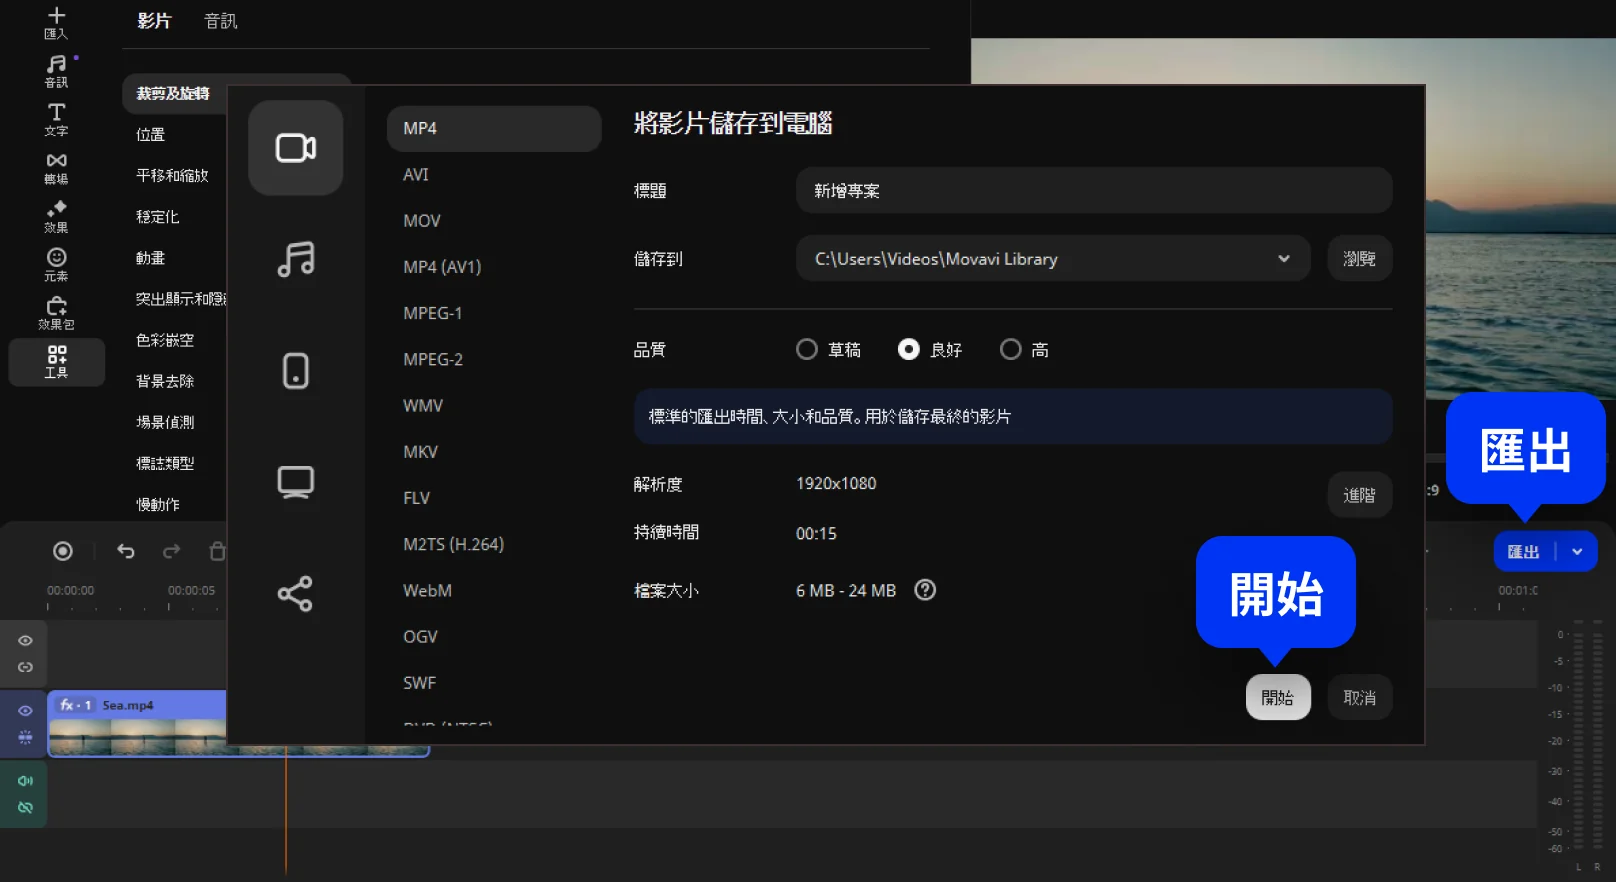The width and height of the screenshot is (1616, 882).
Task: Select the audio export category icon
Action: coord(296,259)
